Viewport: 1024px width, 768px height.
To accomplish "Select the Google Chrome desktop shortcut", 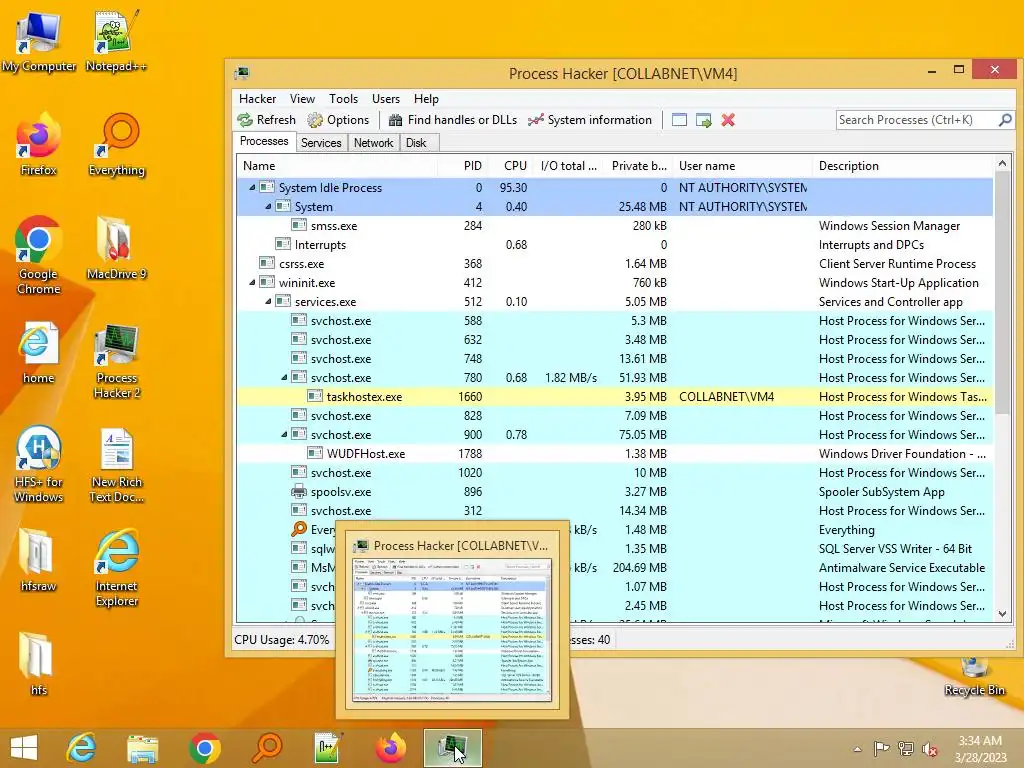I will pyautogui.click(x=38, y=255).
